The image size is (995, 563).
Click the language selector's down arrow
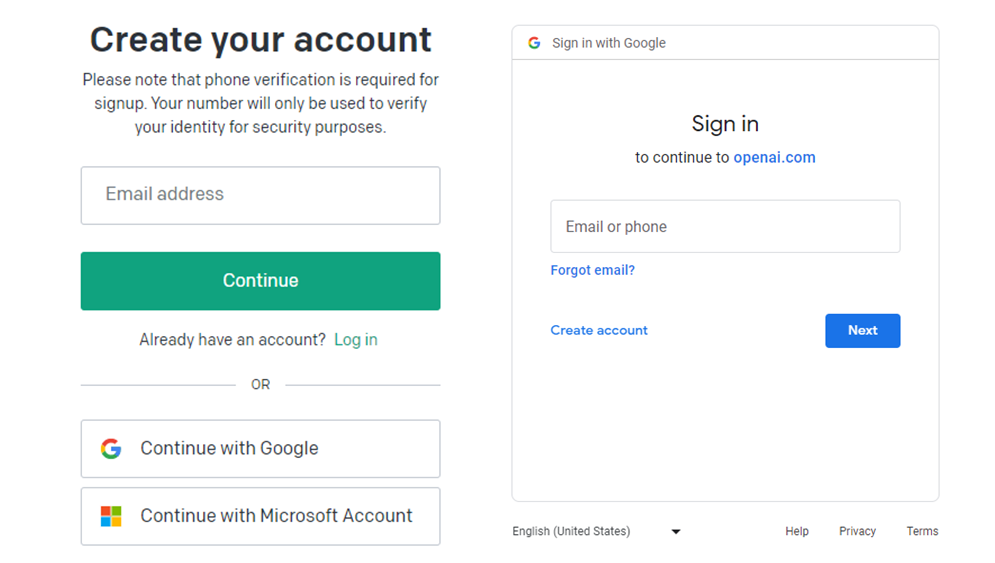tap(676, 532)
